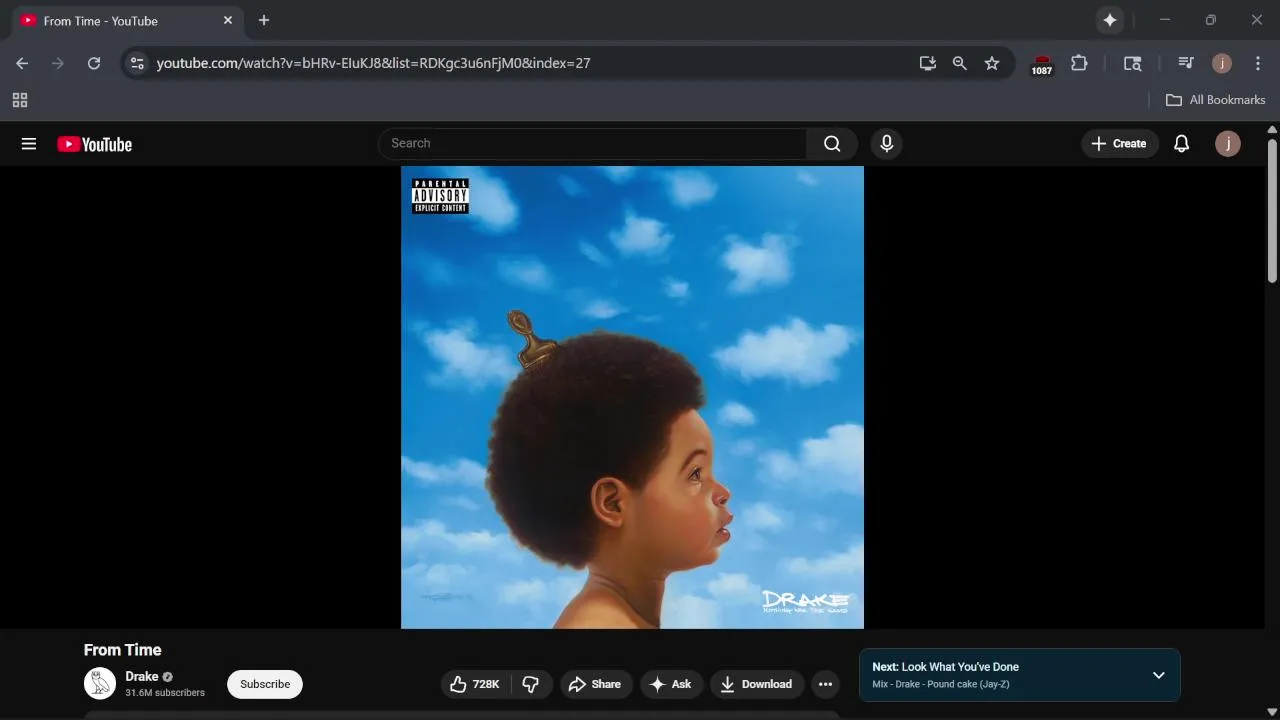Select the From Time - YouTube tab

(128, 20)
